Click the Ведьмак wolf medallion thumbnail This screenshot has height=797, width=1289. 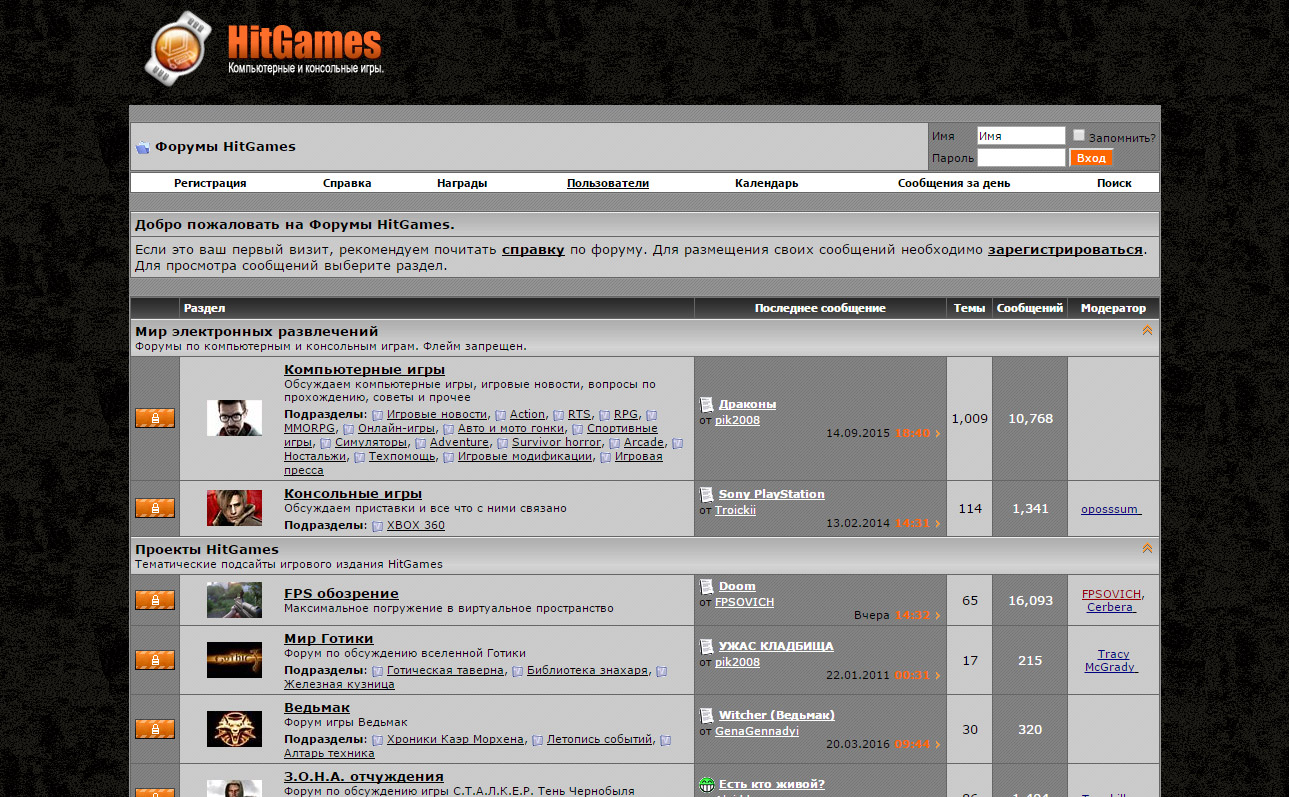click(234, 729)
